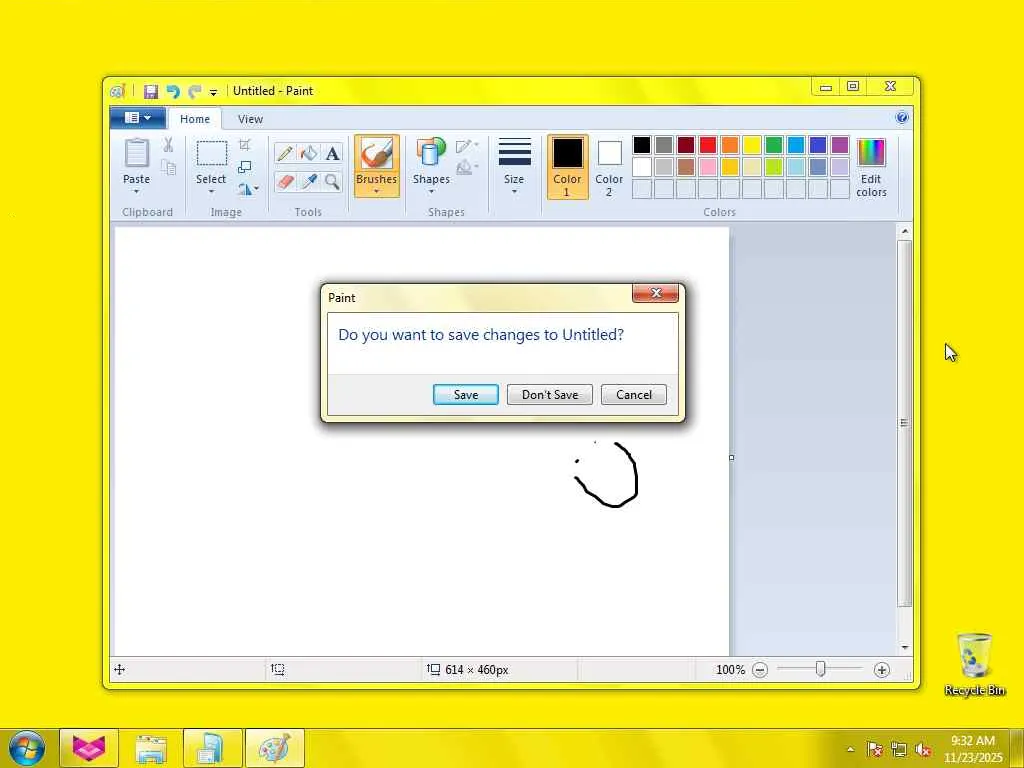The height and width of the screenshot is (768, 1024).
Task: Click Don't Save in the dialog
Action: click(550, 394)
